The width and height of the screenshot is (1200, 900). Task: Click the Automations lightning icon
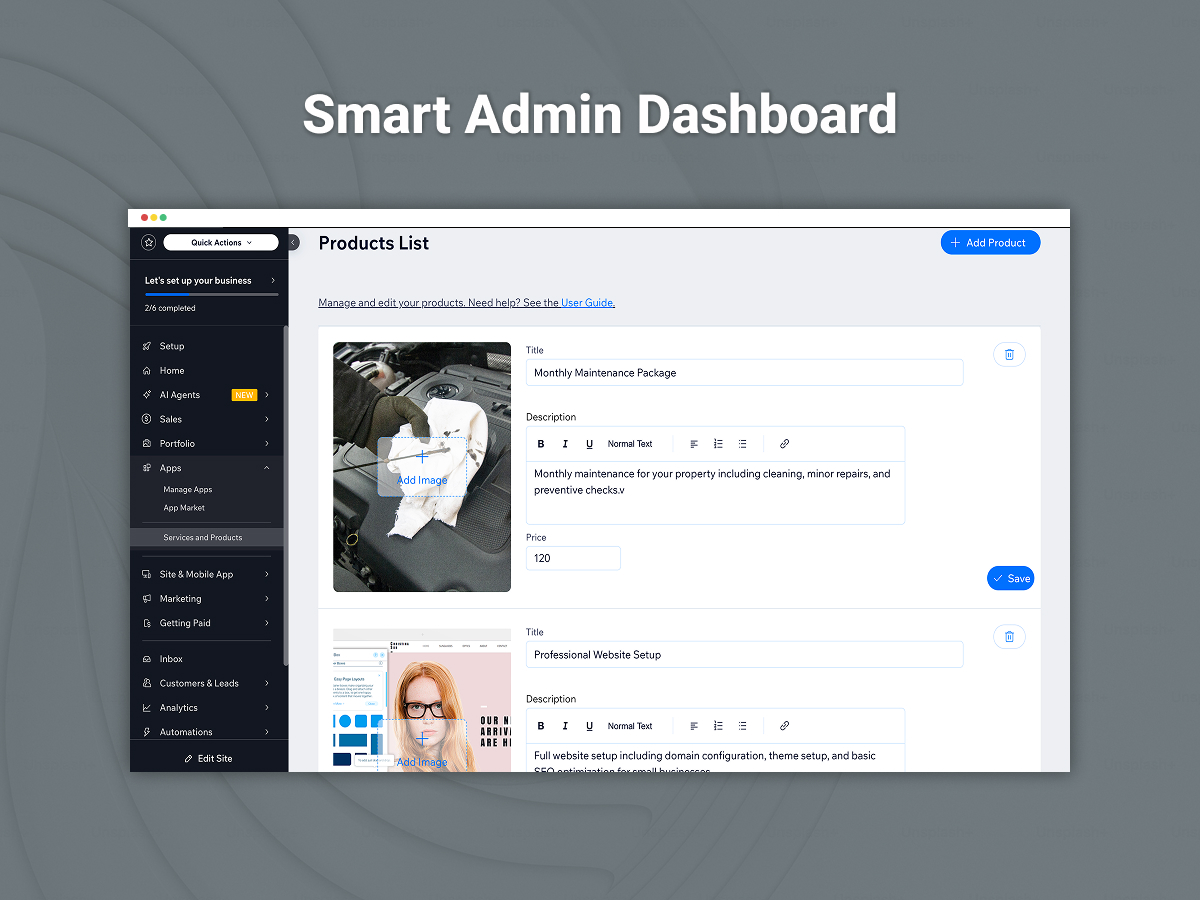[x=147, y=732]
